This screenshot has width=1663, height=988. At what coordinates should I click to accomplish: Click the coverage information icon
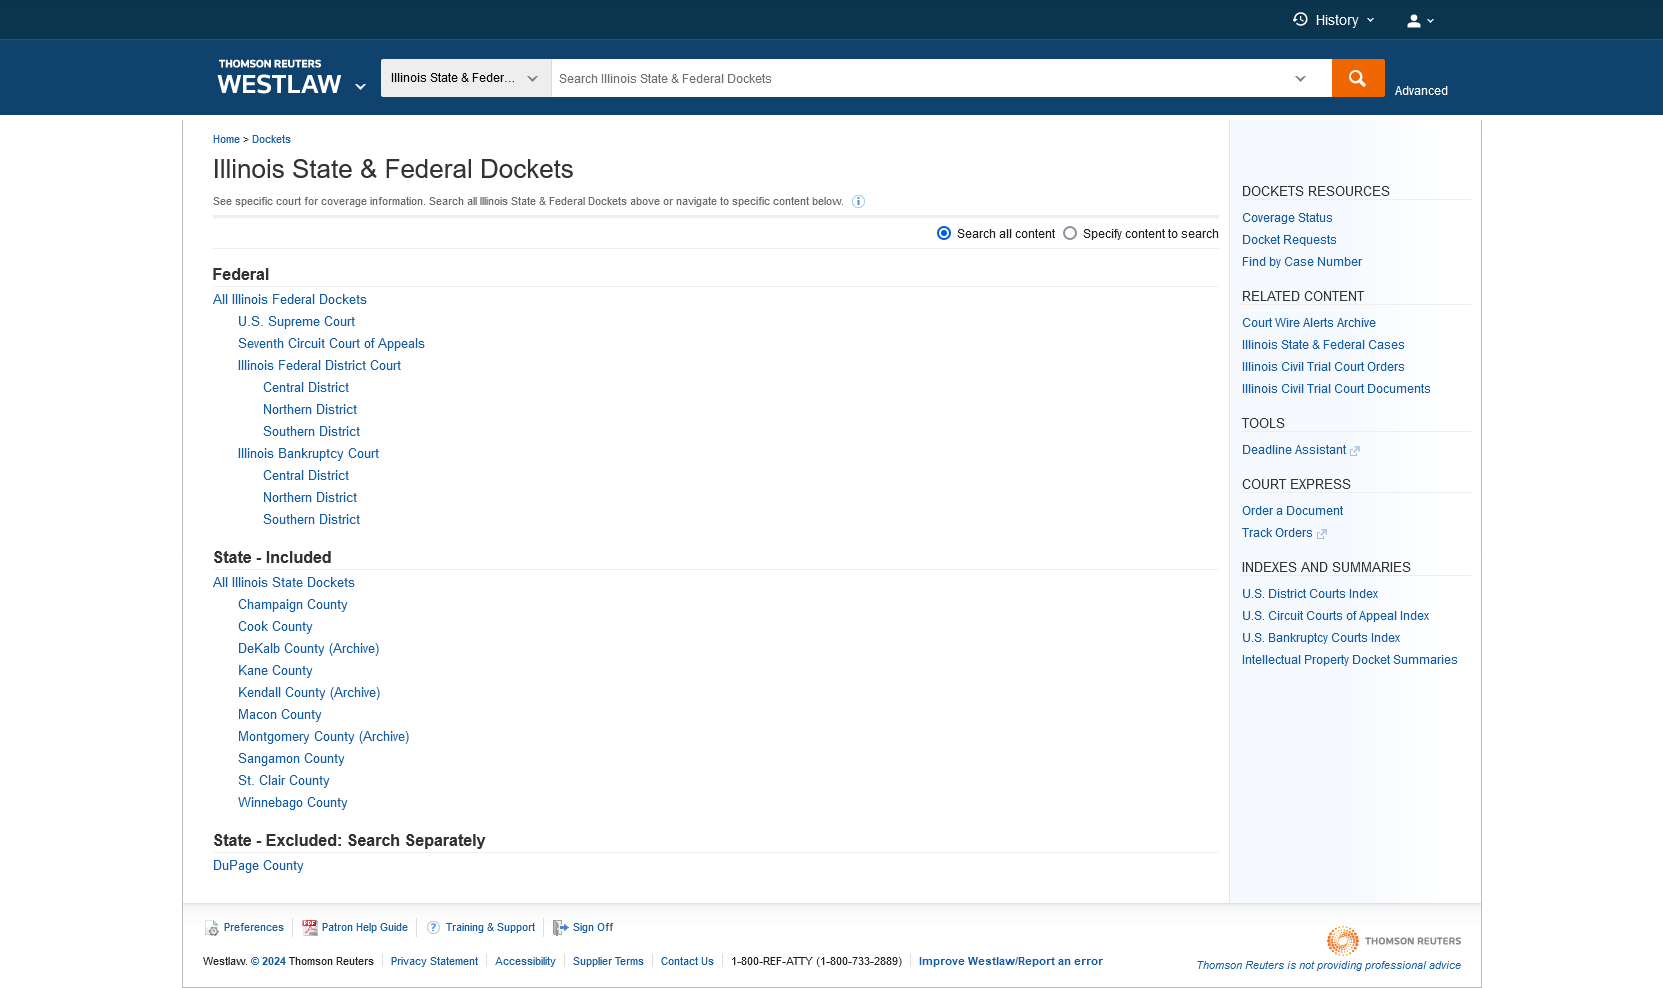click(858, 202)
